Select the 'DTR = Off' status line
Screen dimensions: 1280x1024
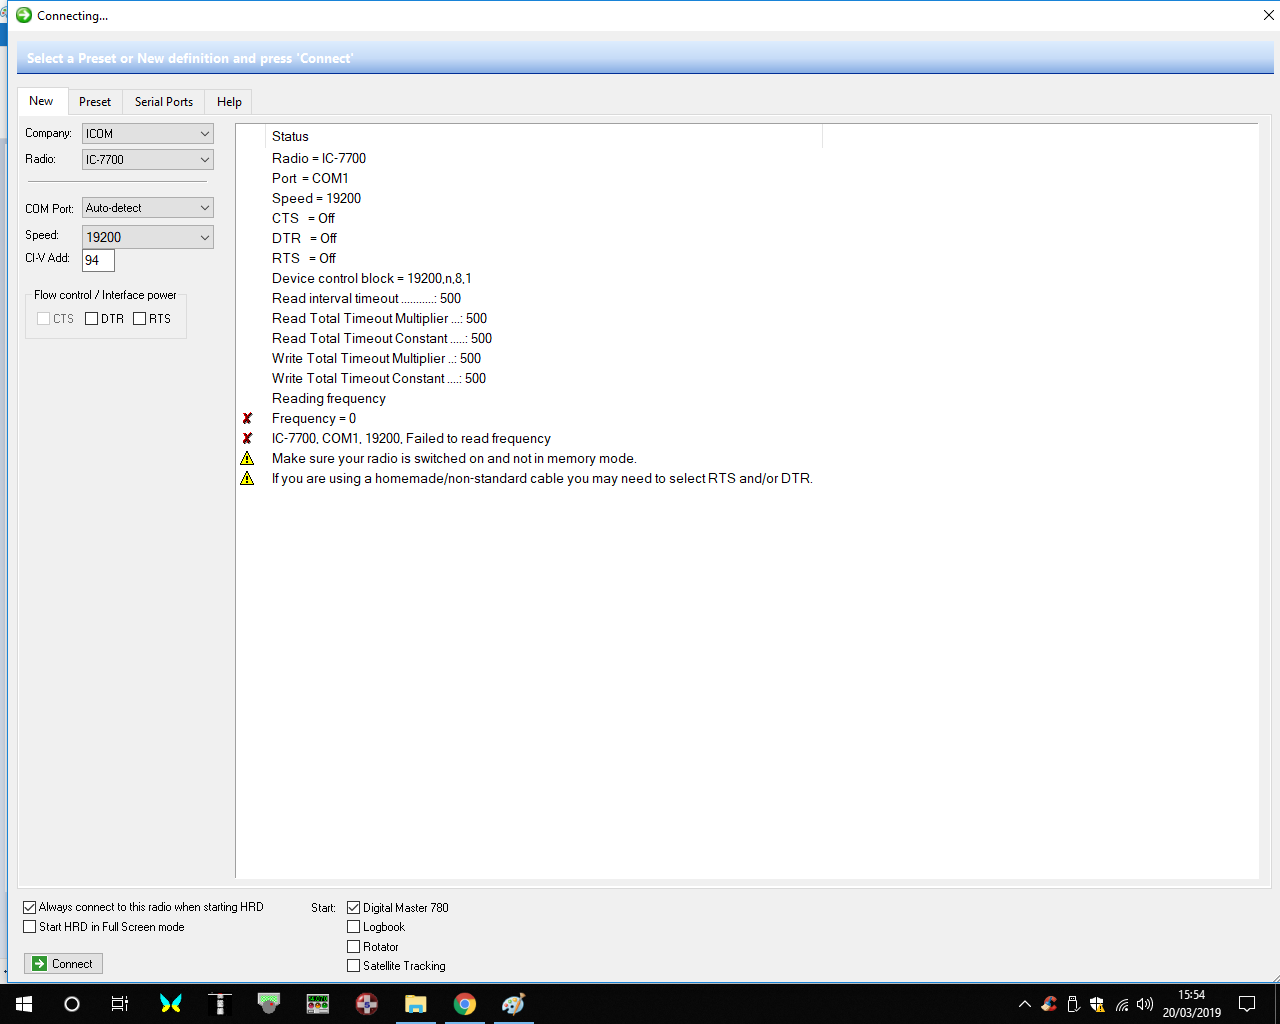304,238
